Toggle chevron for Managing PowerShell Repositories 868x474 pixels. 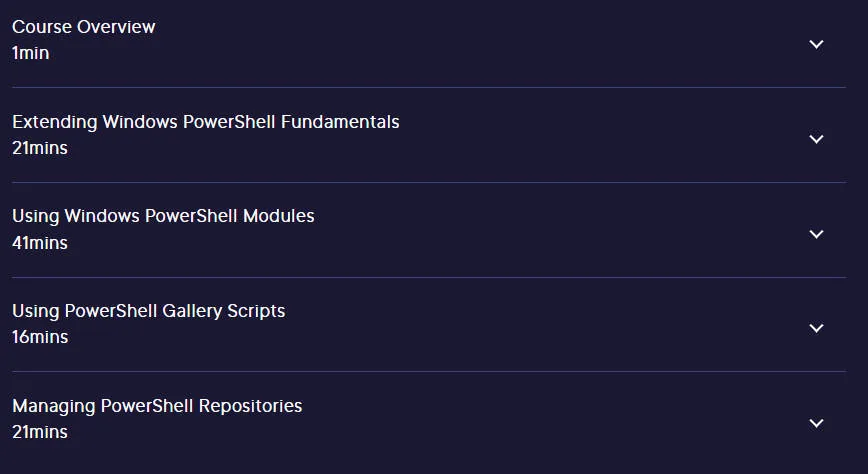click(817, 424)
